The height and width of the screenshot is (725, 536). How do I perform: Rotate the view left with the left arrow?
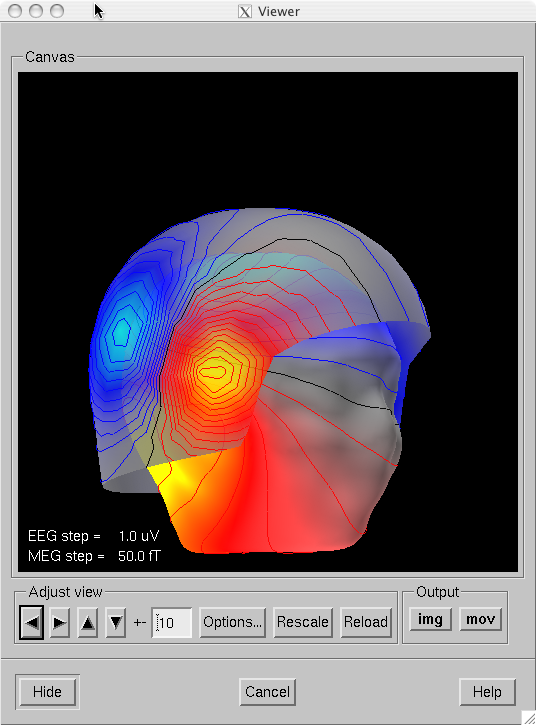click(x=32, y=622)
